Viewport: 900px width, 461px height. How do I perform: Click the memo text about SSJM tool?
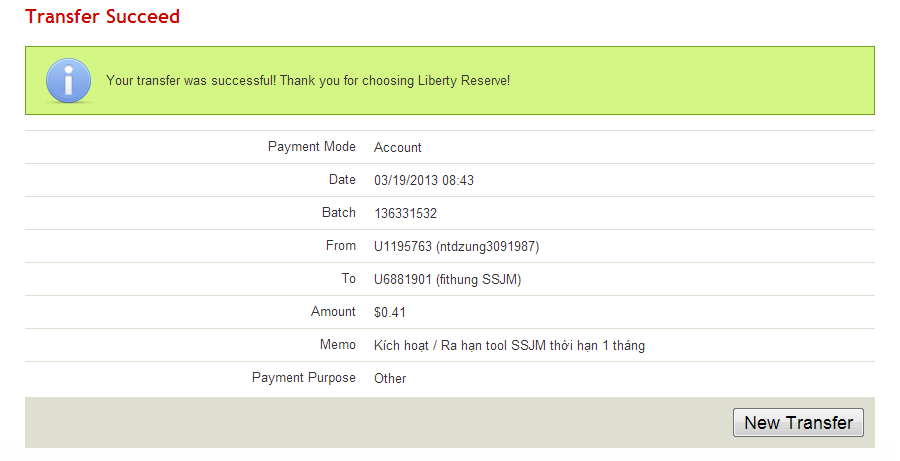[x=509, y=346]
